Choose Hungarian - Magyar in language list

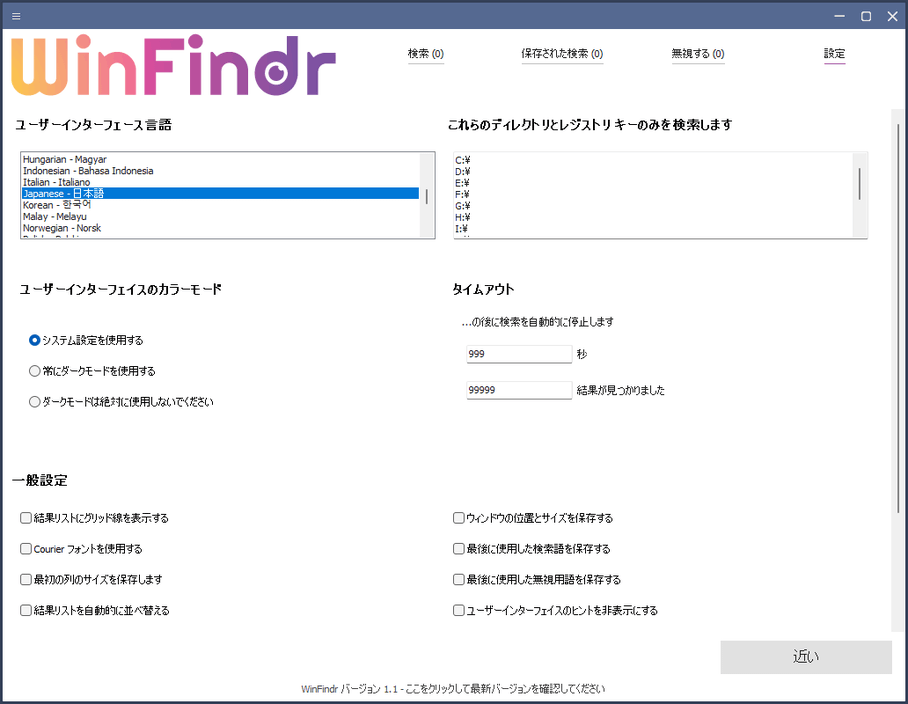[220, 159]
